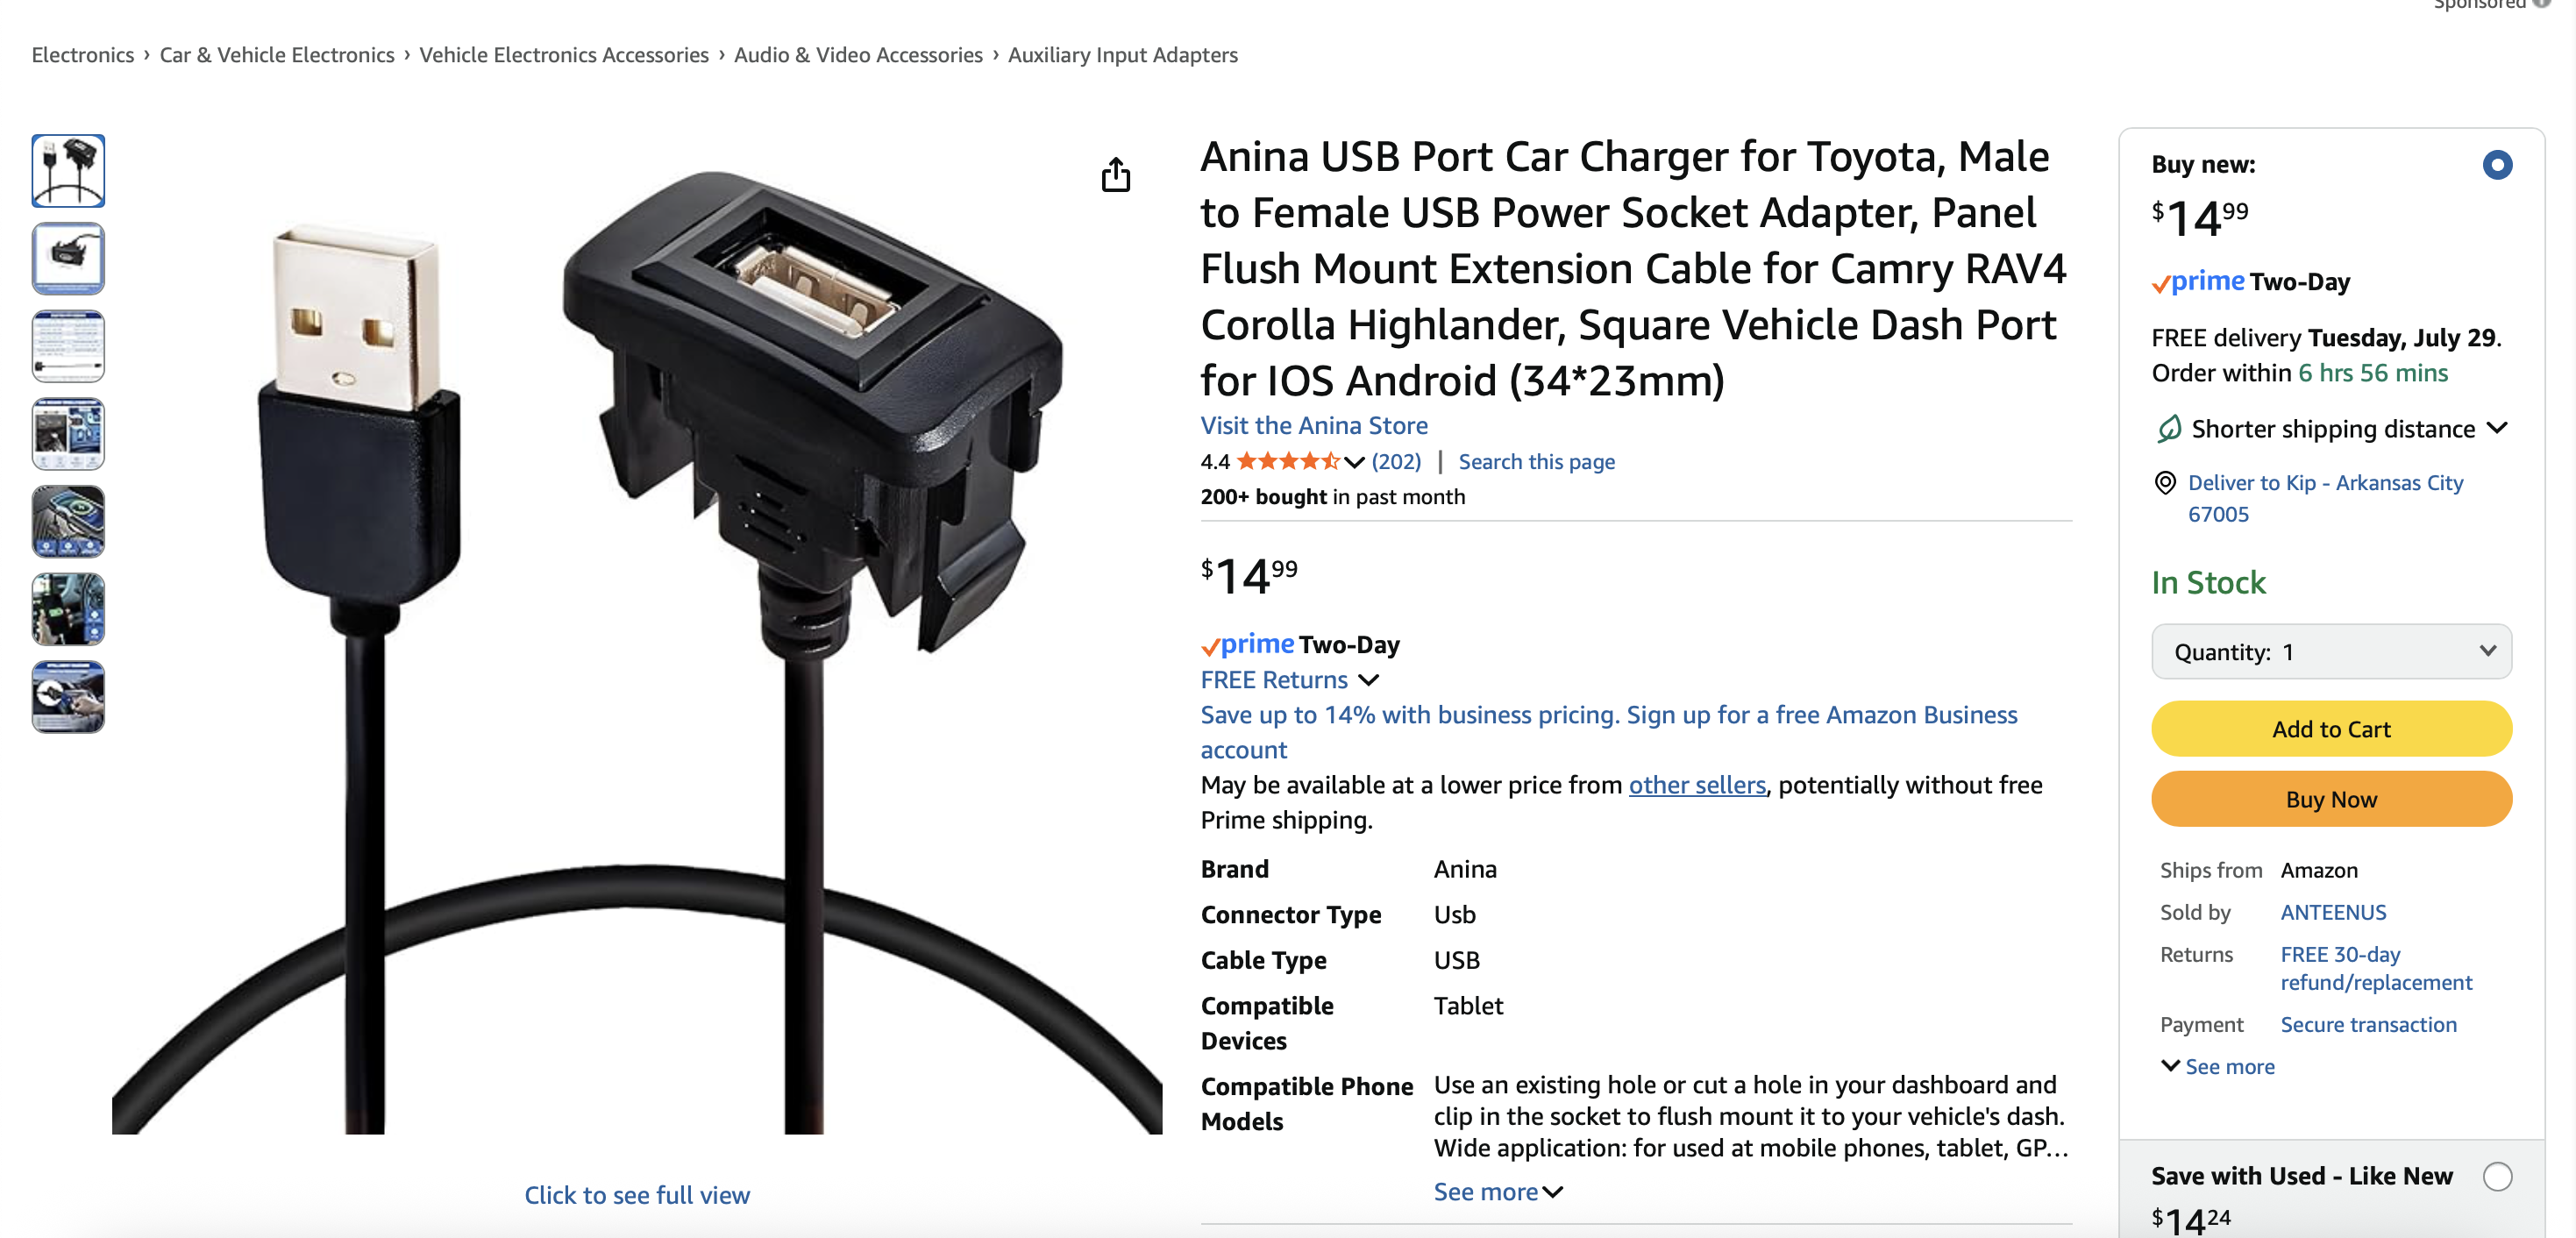
Task: Open the Quantity dropdown
Action: [x=2330, y=652]
